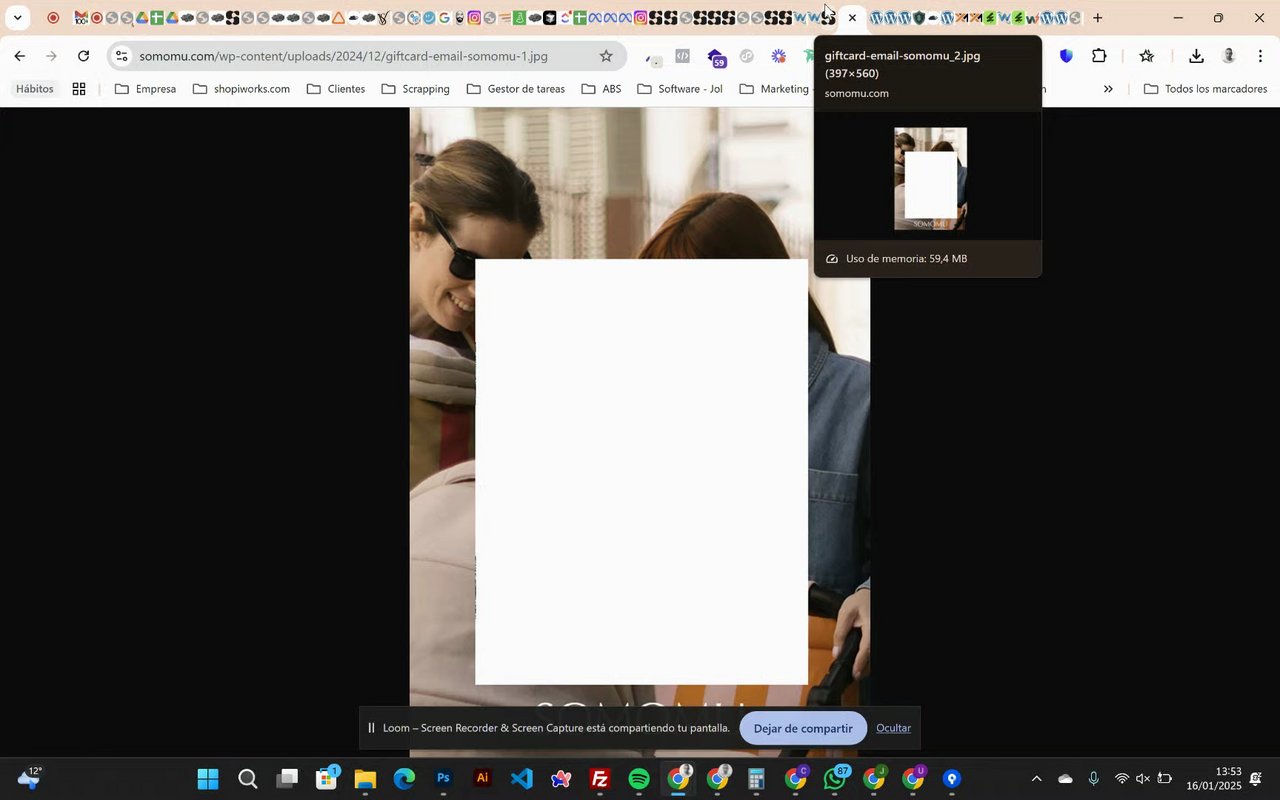
Task: Open Calculator from the taskbar
Action: tap(757, 779)
